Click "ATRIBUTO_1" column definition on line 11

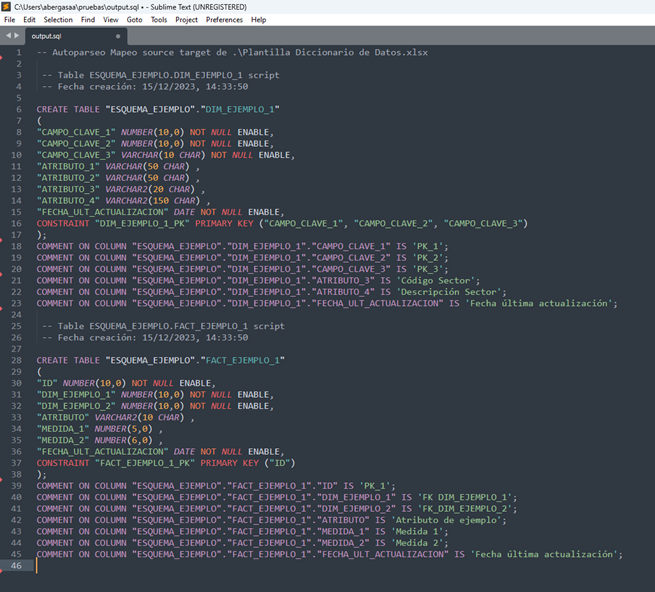click(x=118, y=167)
